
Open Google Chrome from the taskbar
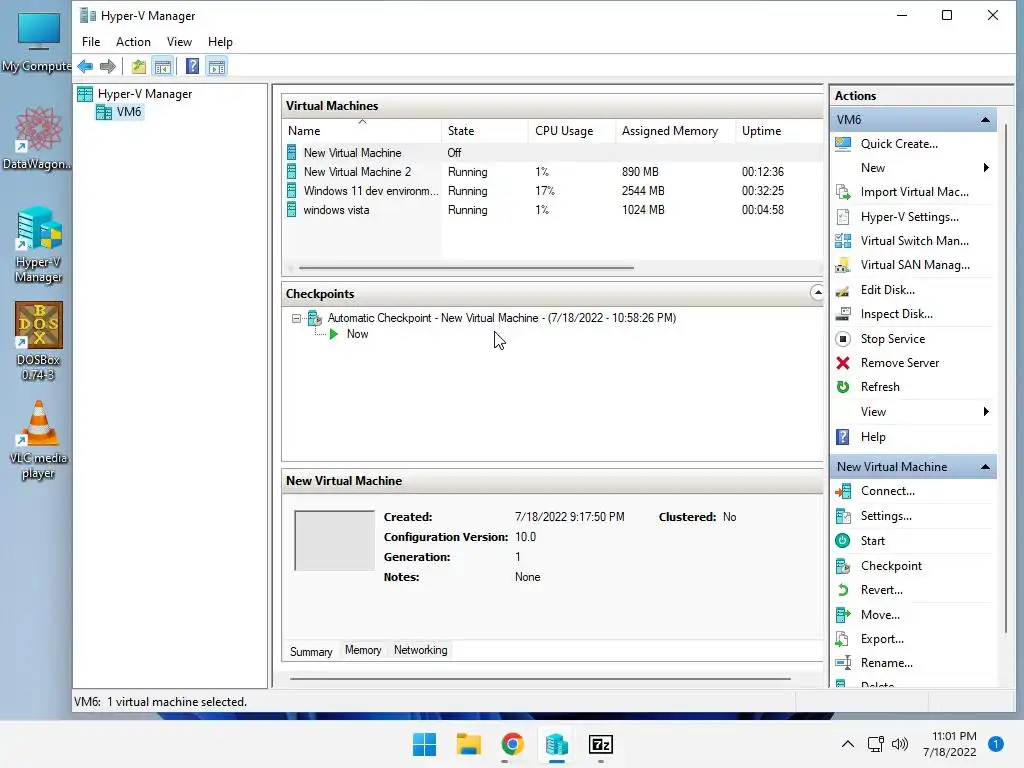[x=513, y=744]
